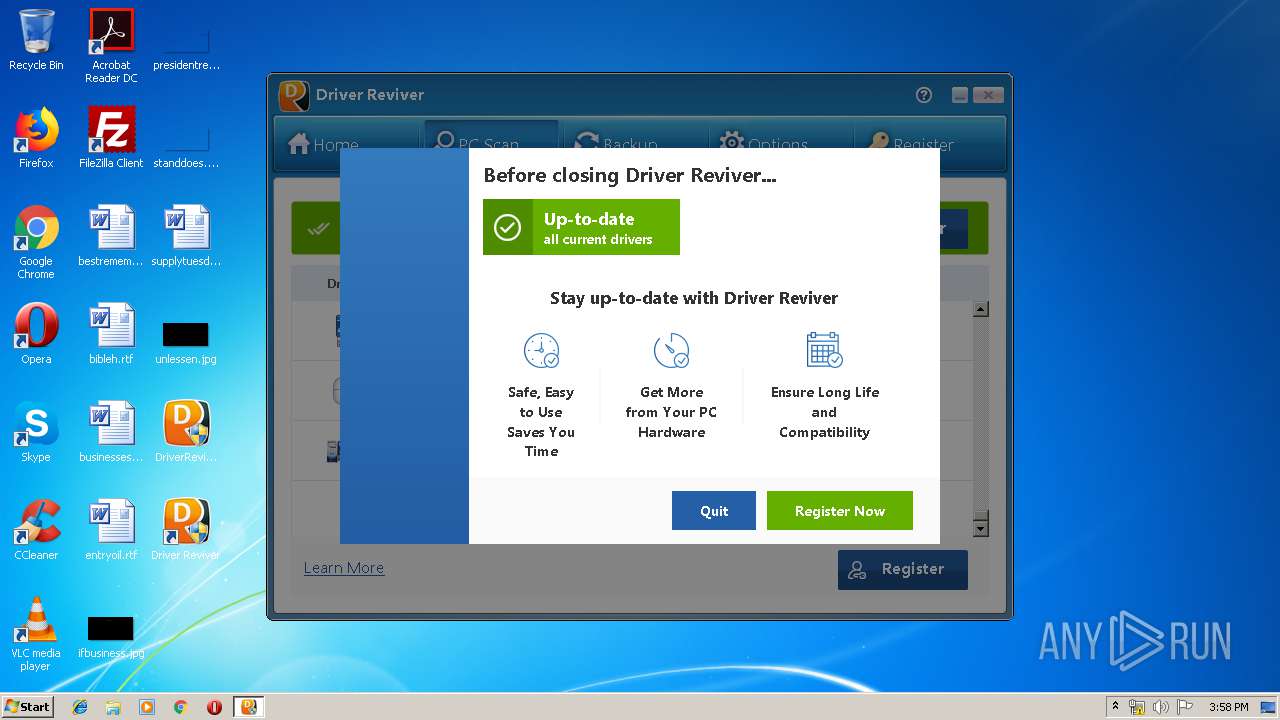Click the driver list scrollbar down arrow
Screen dimensions: 1280x720
pyautogui.click(x=980, y=527)
